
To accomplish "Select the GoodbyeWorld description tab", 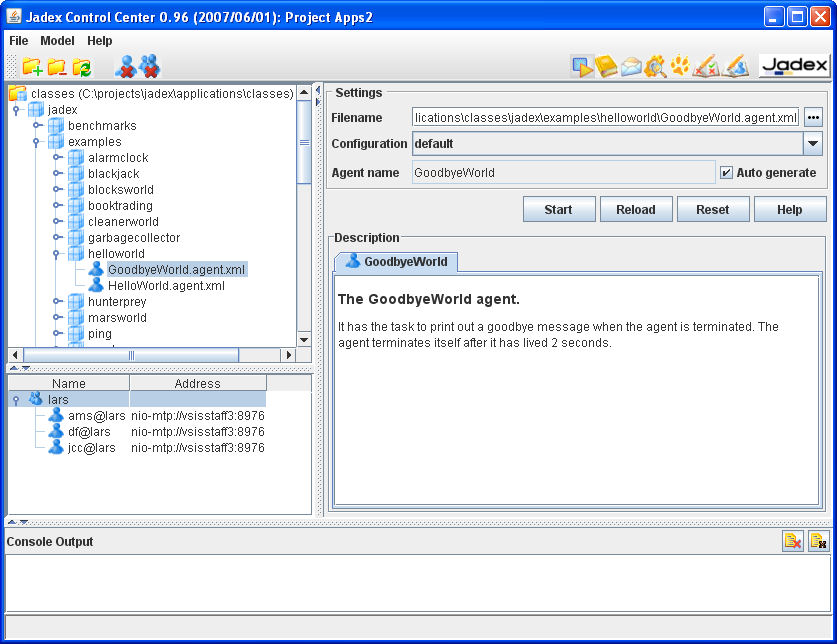I will (x=396, y=262).
